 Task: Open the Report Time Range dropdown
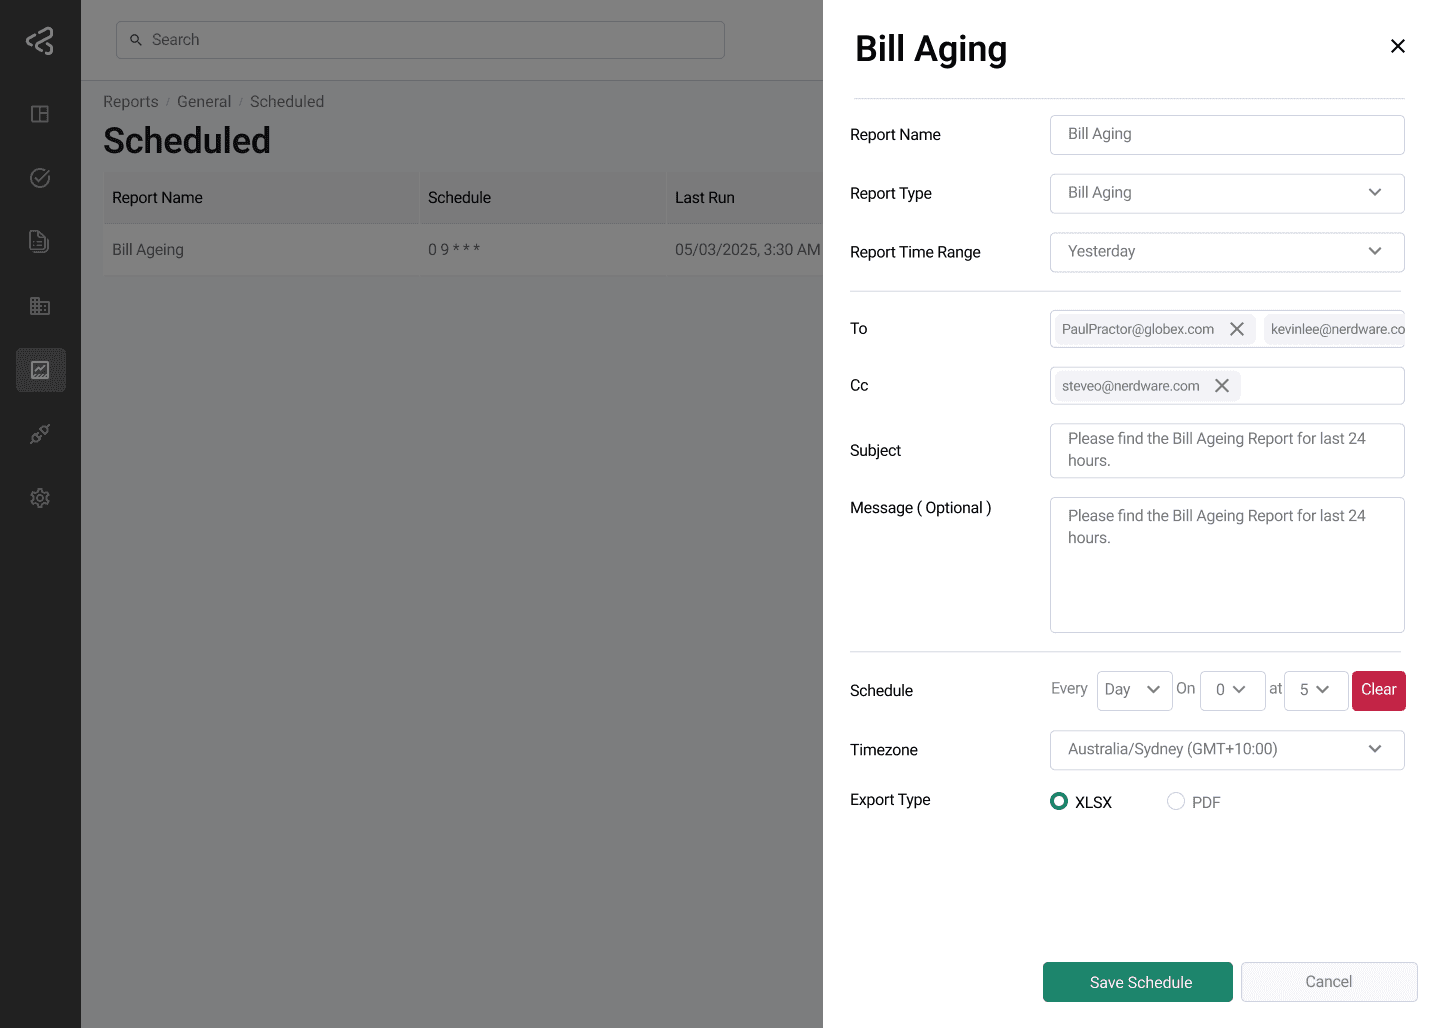[x=1226, y=252]
